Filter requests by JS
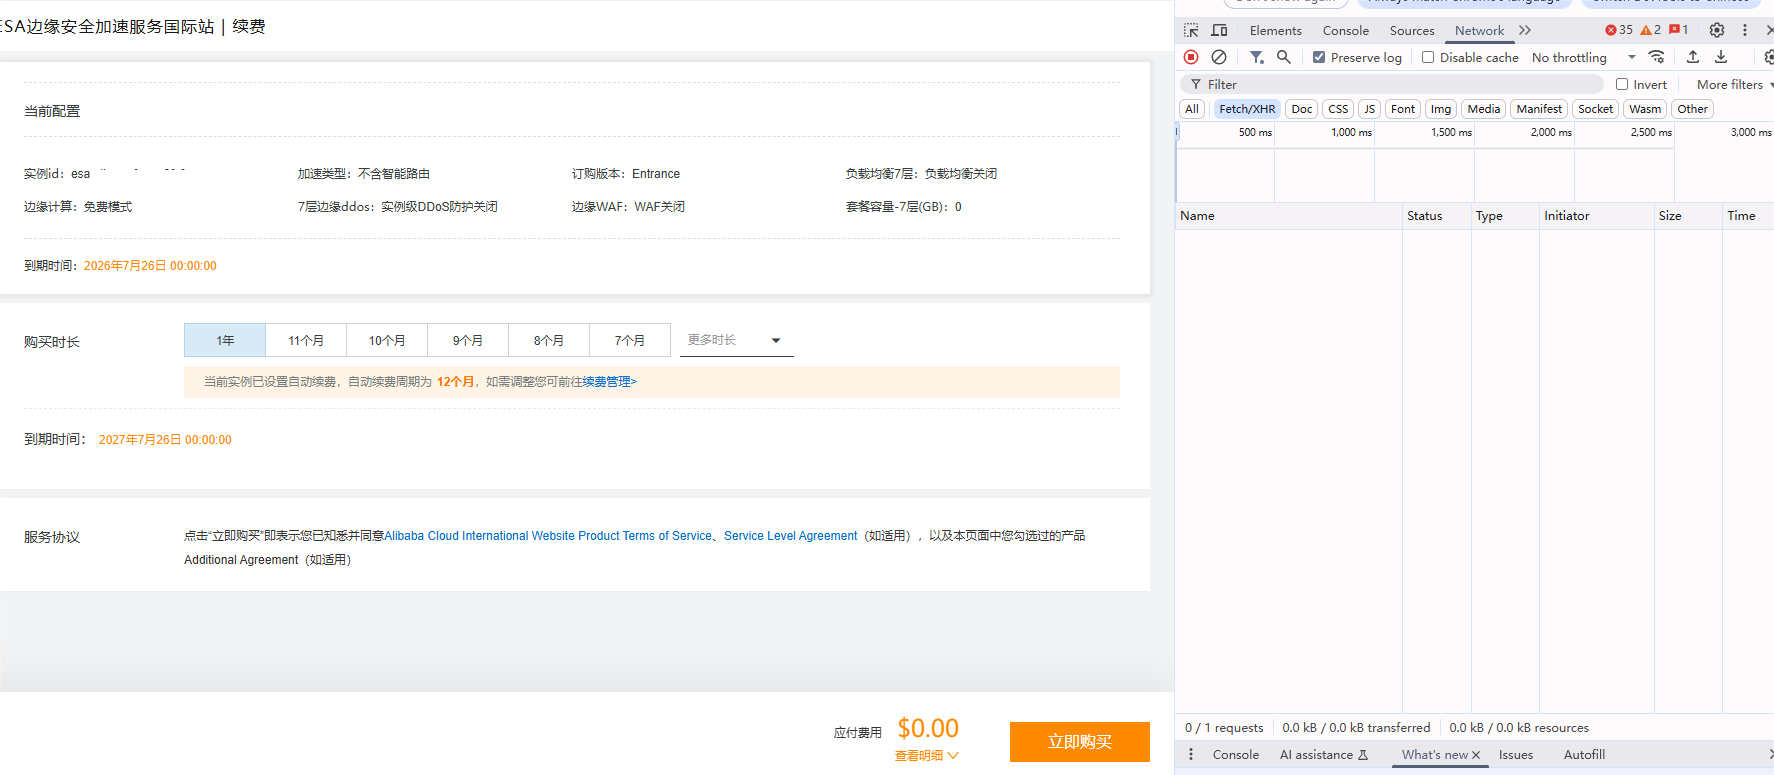1774x775 pixels. coord(1369,109)
